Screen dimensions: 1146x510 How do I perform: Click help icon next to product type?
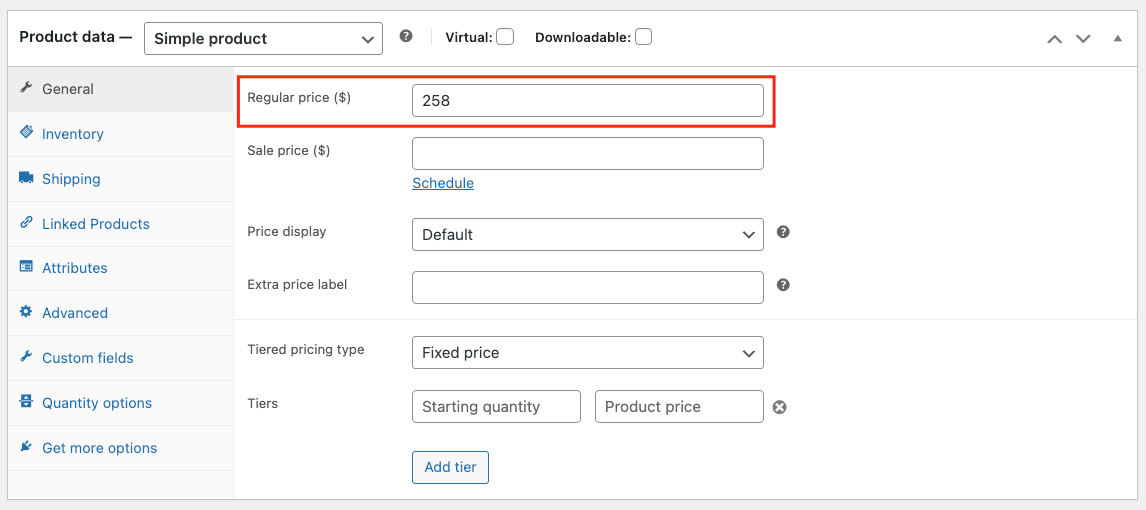406,36
